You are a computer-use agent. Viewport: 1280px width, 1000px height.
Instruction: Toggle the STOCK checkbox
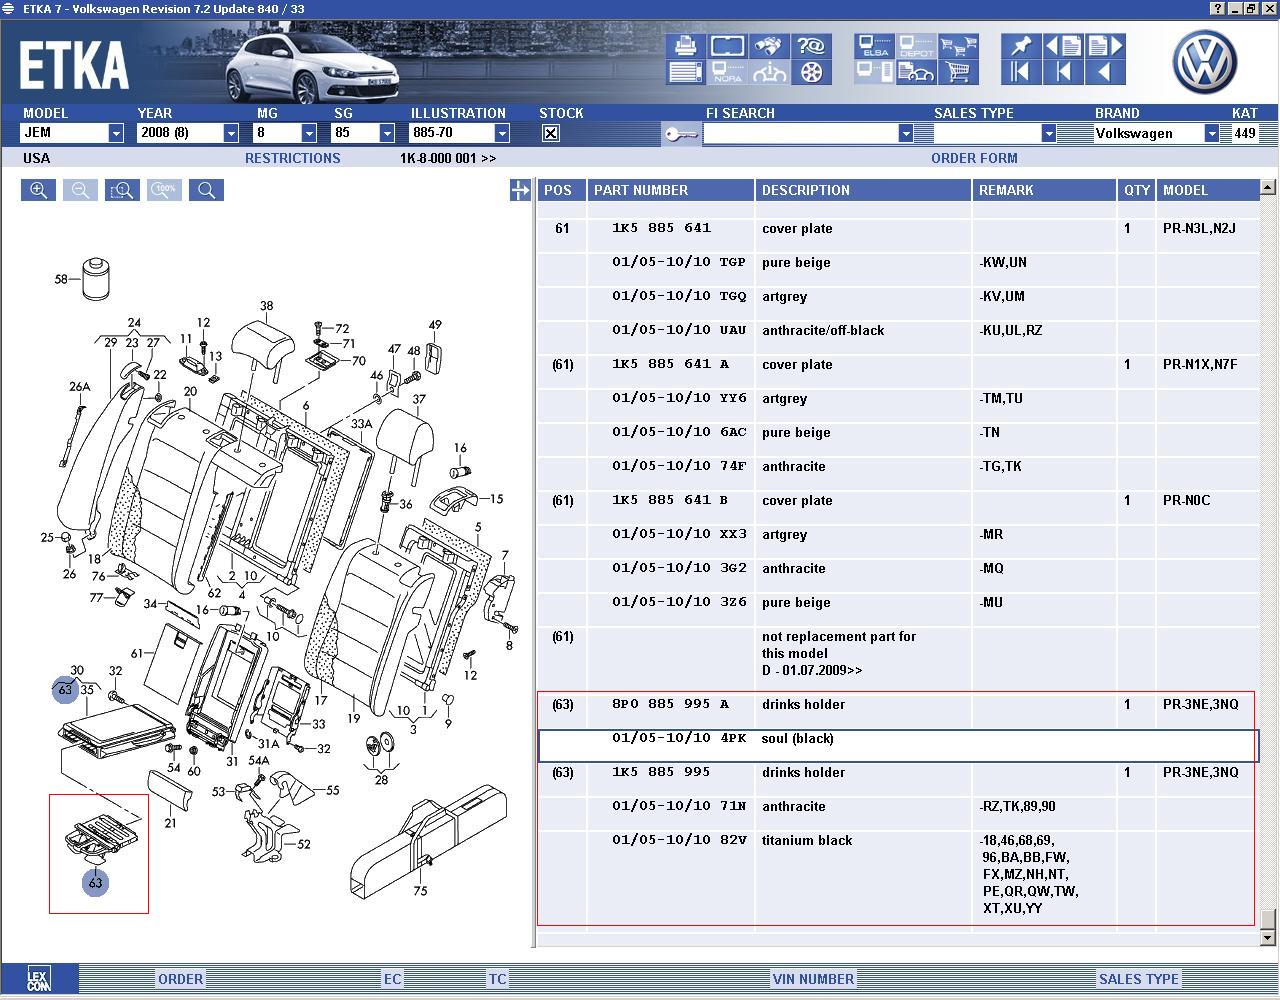point(550,133)
